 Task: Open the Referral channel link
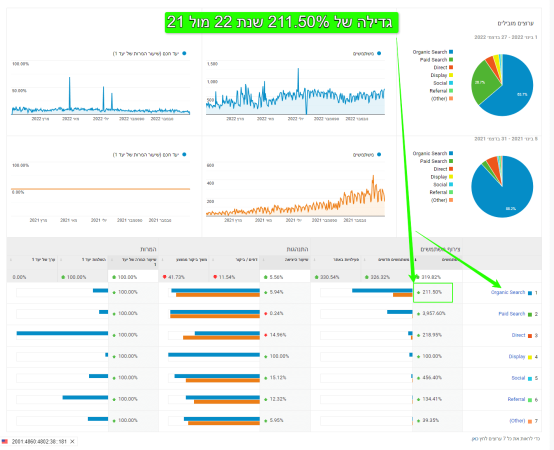516,399
